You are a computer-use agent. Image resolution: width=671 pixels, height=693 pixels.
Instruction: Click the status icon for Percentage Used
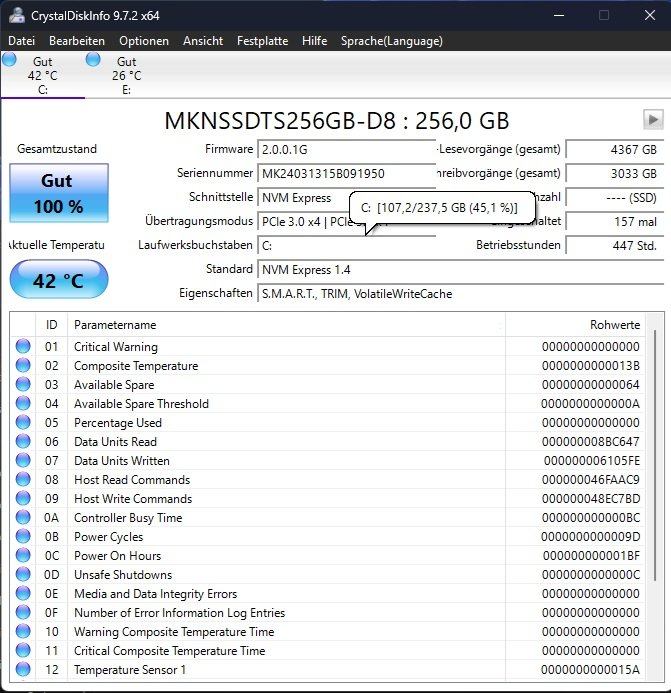point(23,422)
